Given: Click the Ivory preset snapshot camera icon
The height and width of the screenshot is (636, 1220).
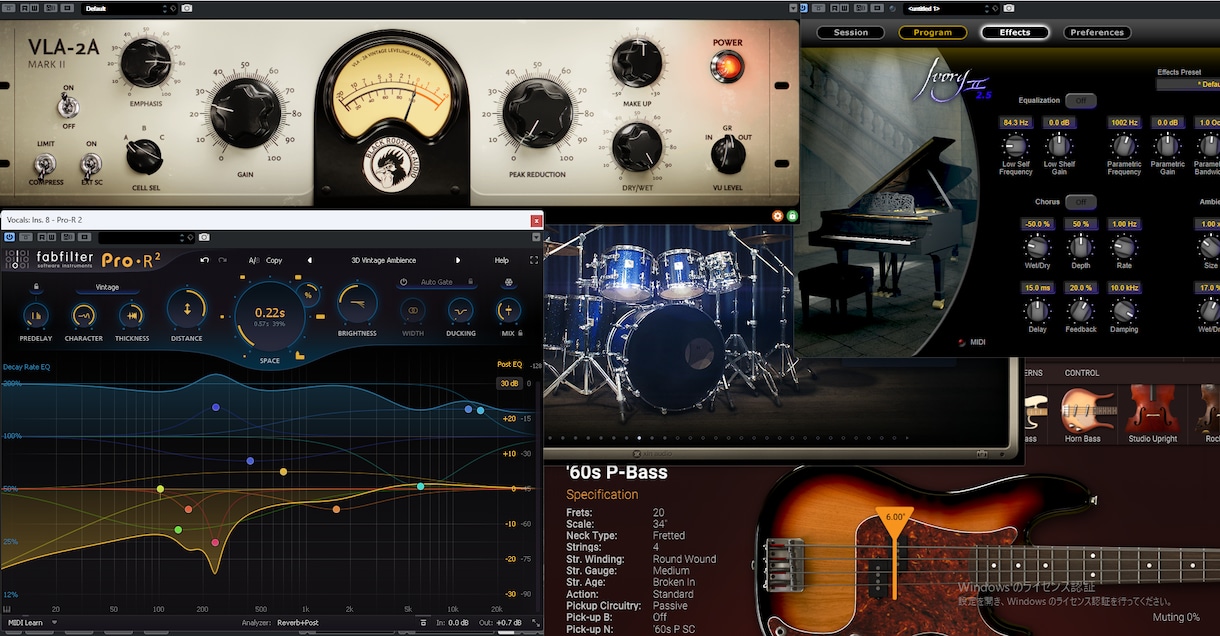Looking at the screenshot, I should tap(1008, 9).
